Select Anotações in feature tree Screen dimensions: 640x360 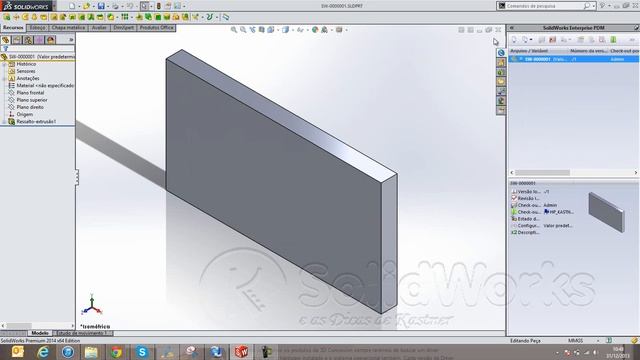click(x=28, y=78)
